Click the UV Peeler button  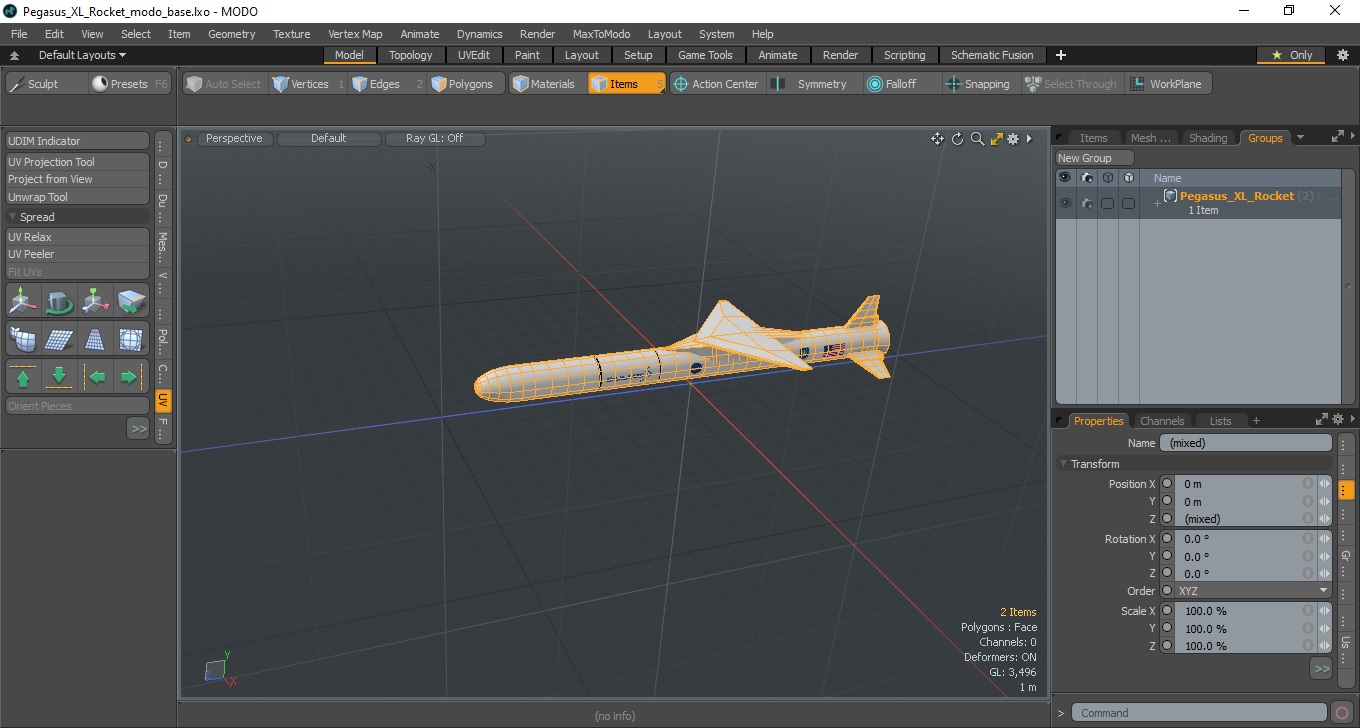tap(78, 254)
